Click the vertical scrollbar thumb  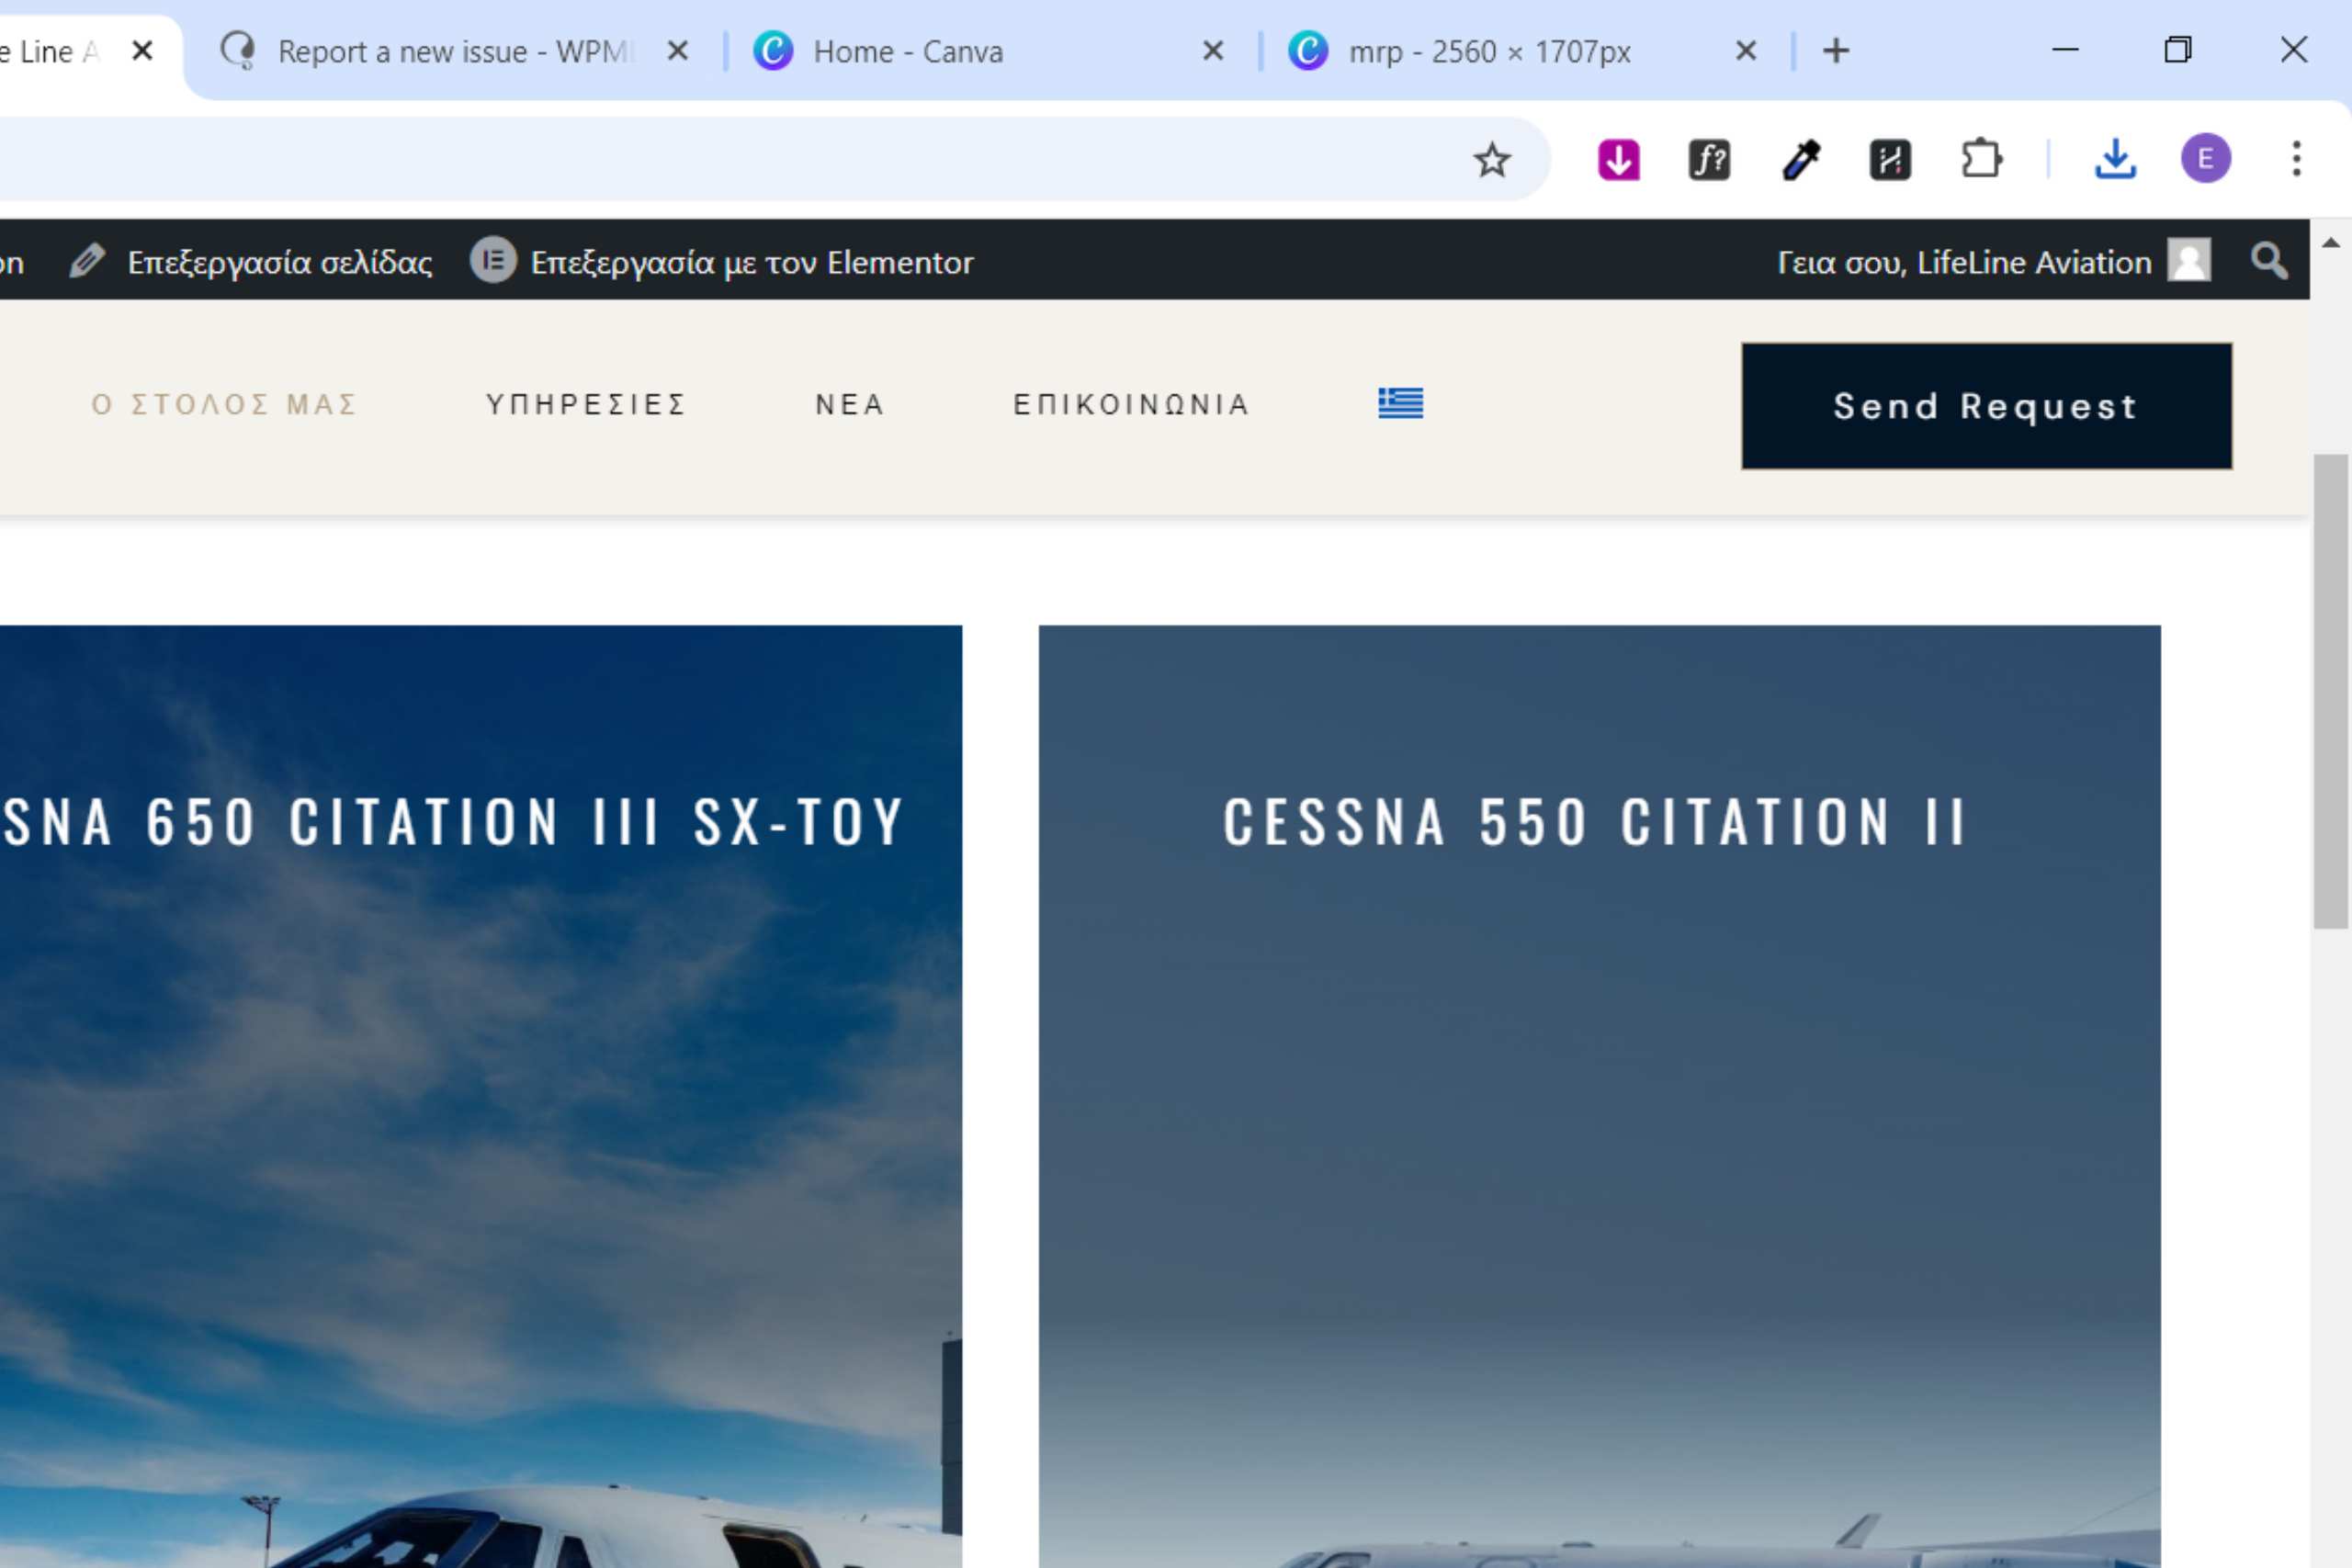point(2330,692)
